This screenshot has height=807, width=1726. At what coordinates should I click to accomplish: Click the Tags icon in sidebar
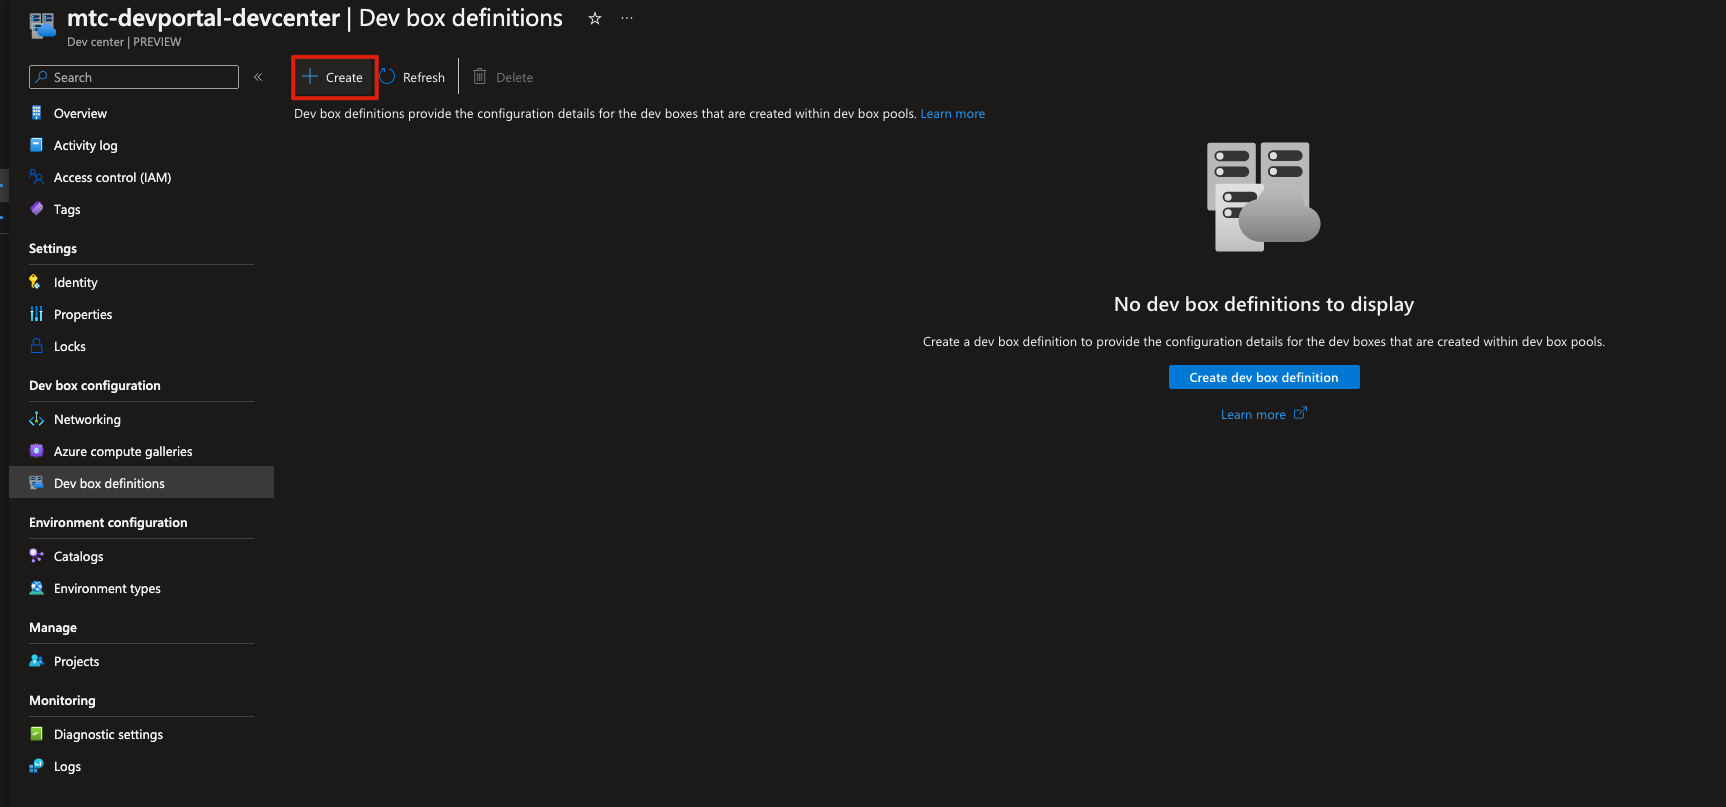pyautogui.click(x=37, y=209)
